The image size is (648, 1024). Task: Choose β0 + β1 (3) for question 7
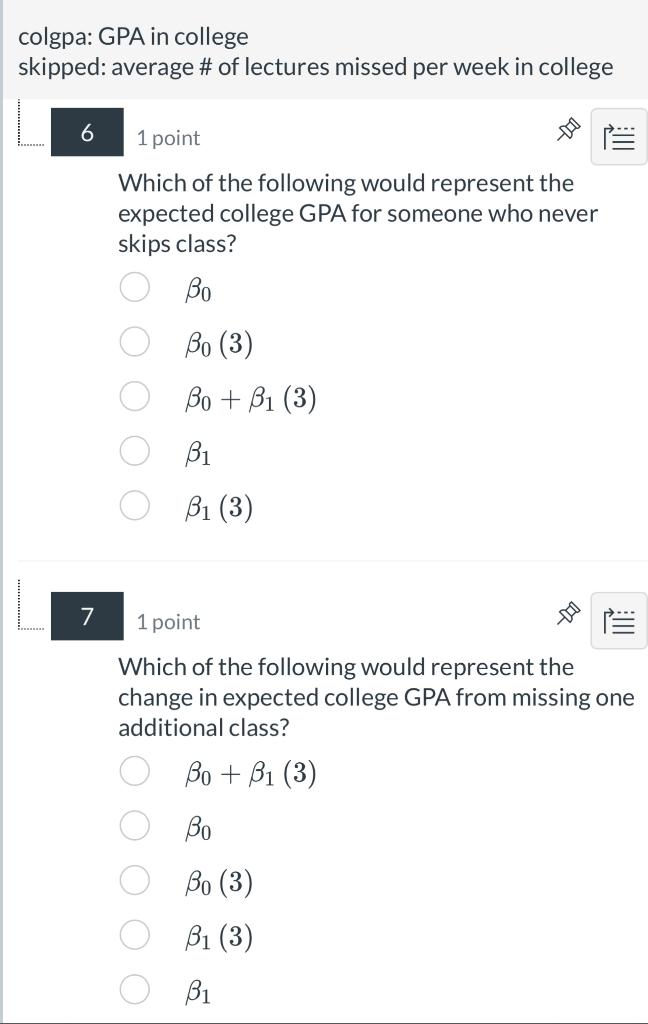134,773
